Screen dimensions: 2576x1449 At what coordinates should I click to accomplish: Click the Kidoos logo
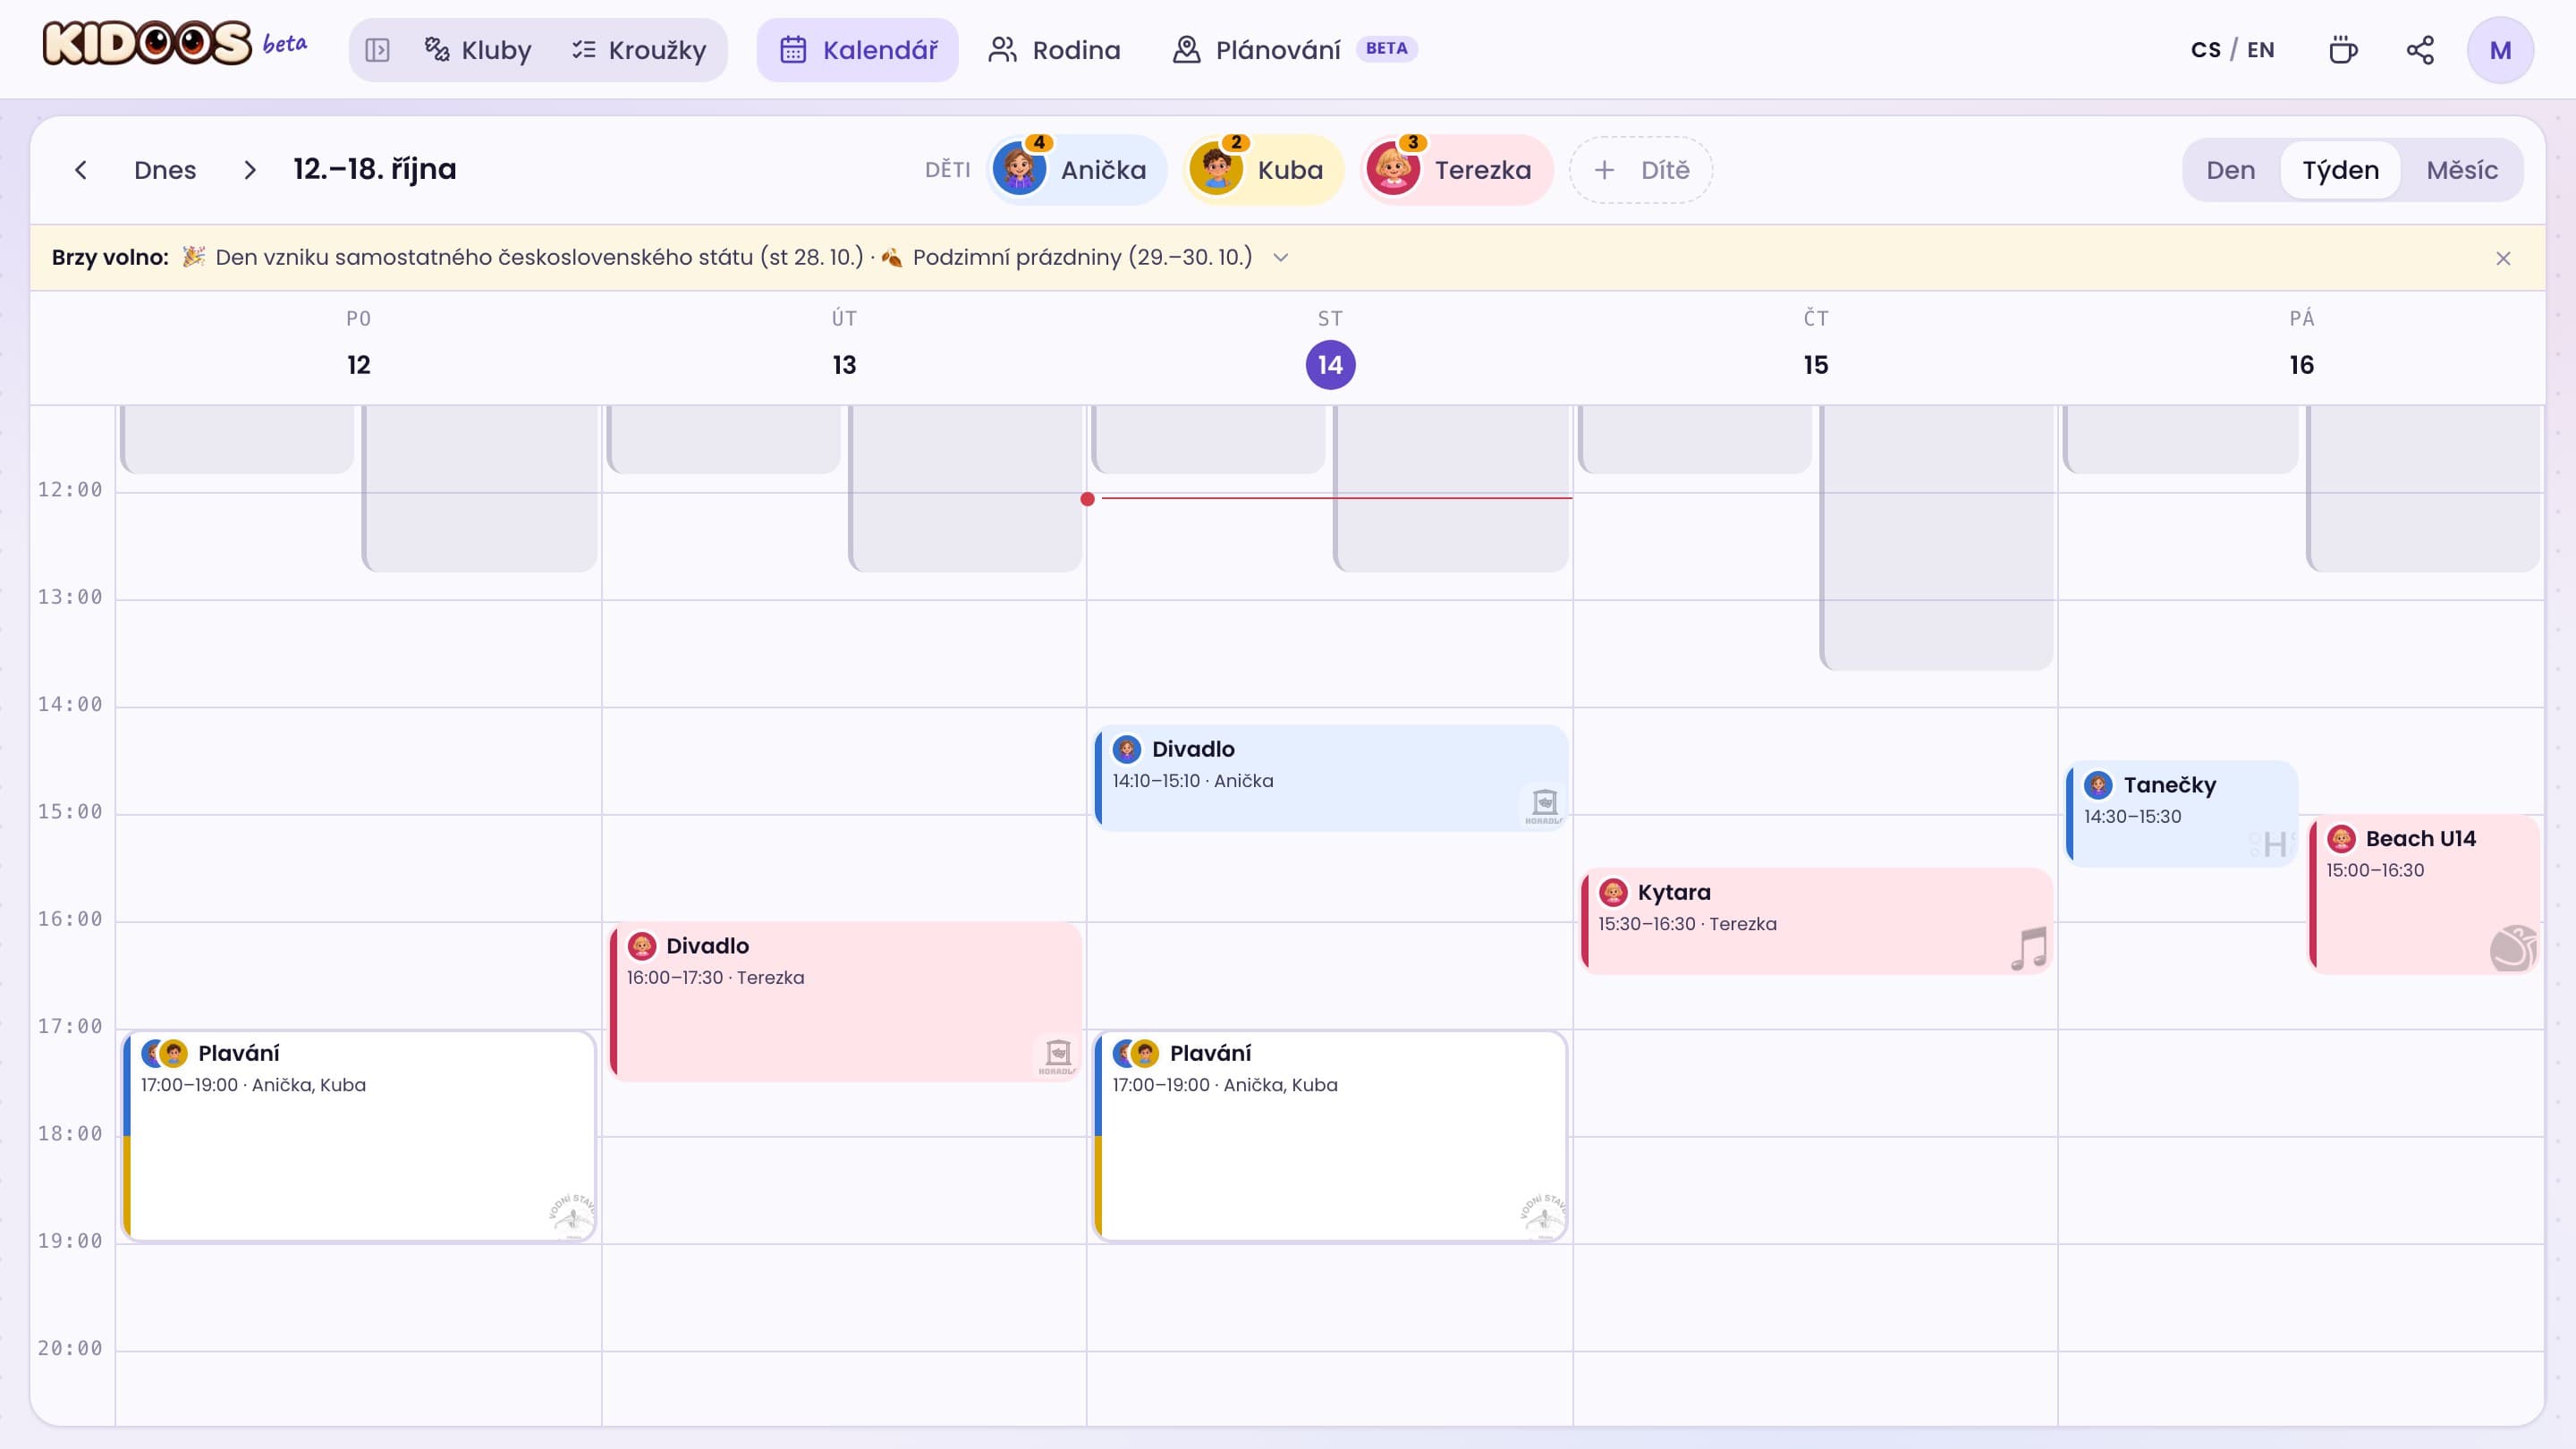[x=148, y=44]
